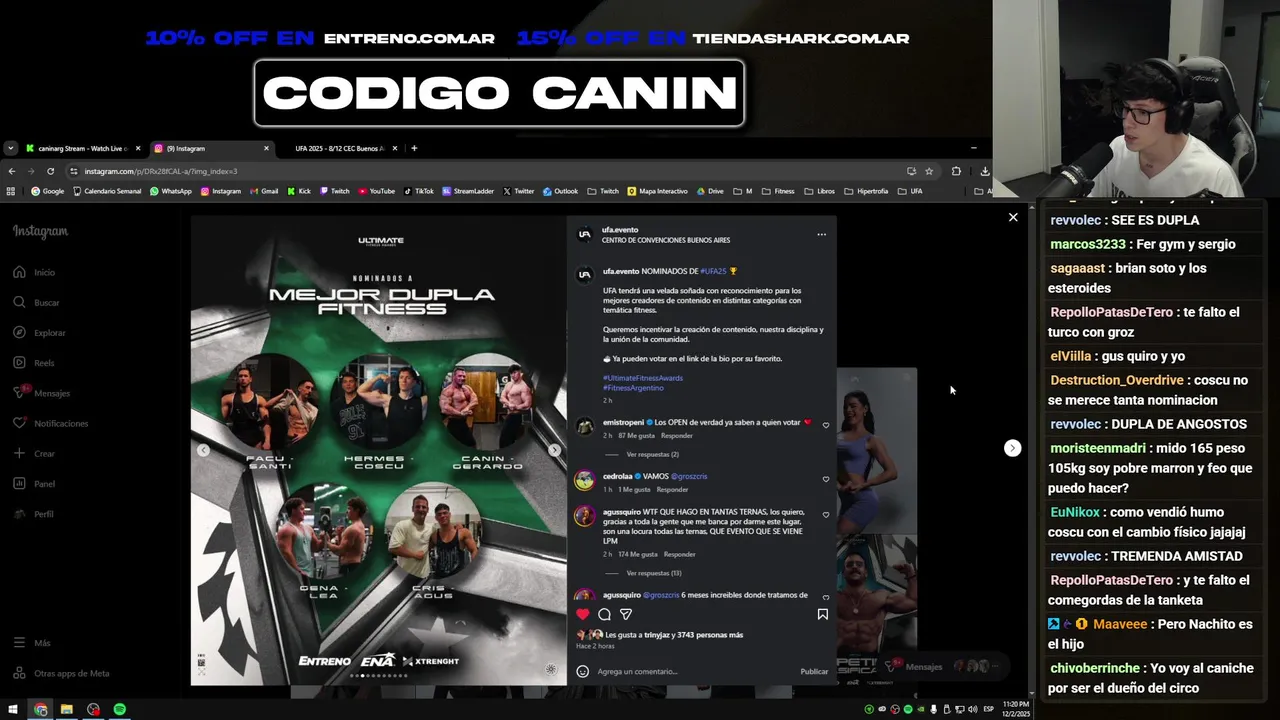Expand Ver respuestas (2) replies
This screenshot has width=1280, height=720.
pos(653,454)
